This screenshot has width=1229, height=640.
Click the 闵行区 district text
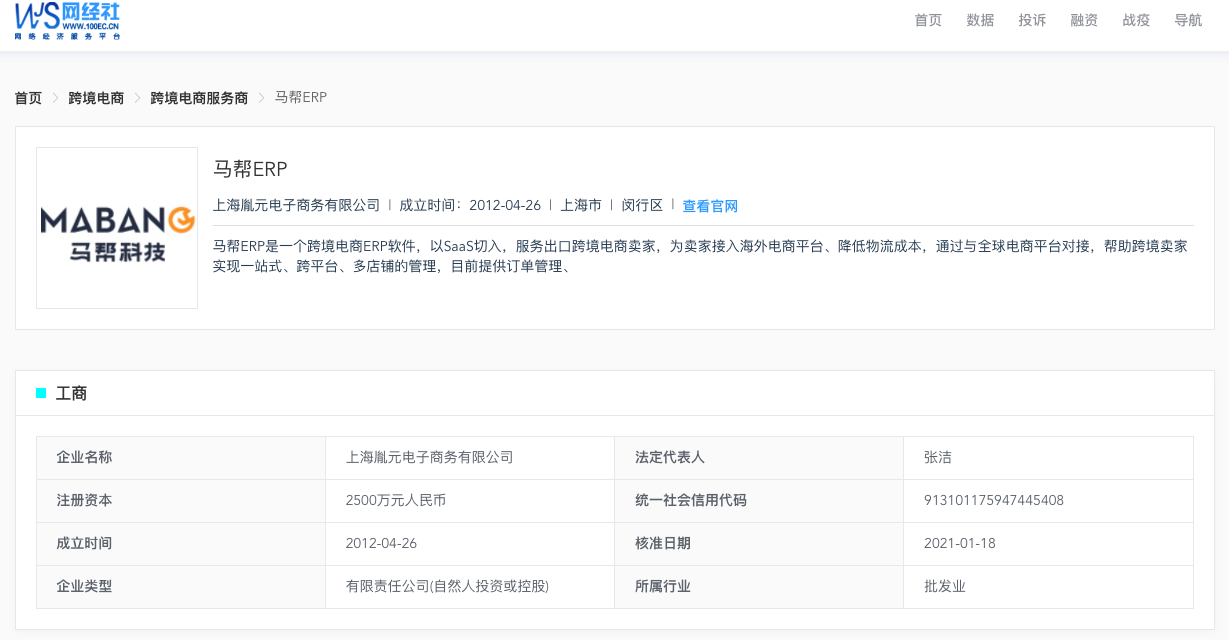point(642,205)
